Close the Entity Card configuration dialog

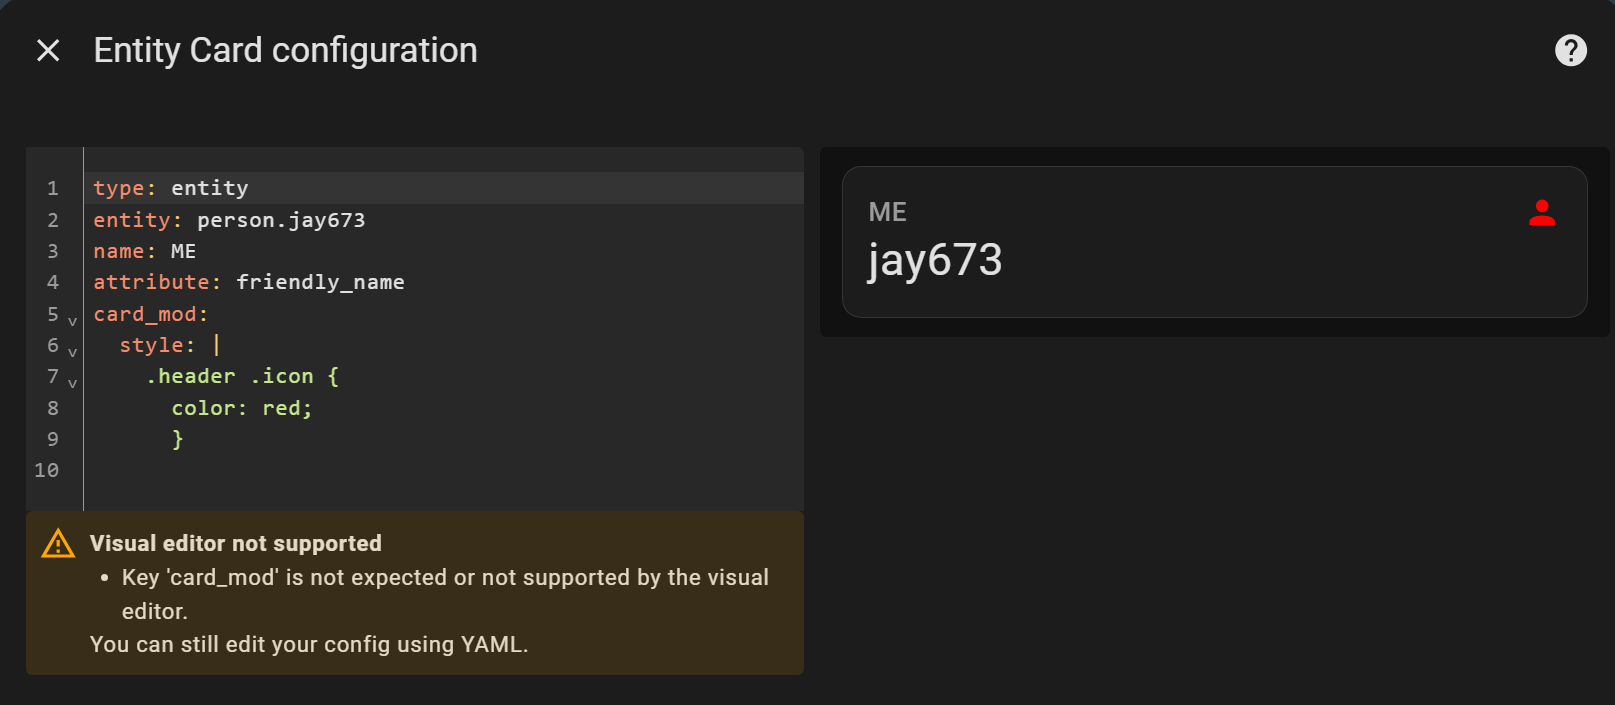click(x=48, y=50)
